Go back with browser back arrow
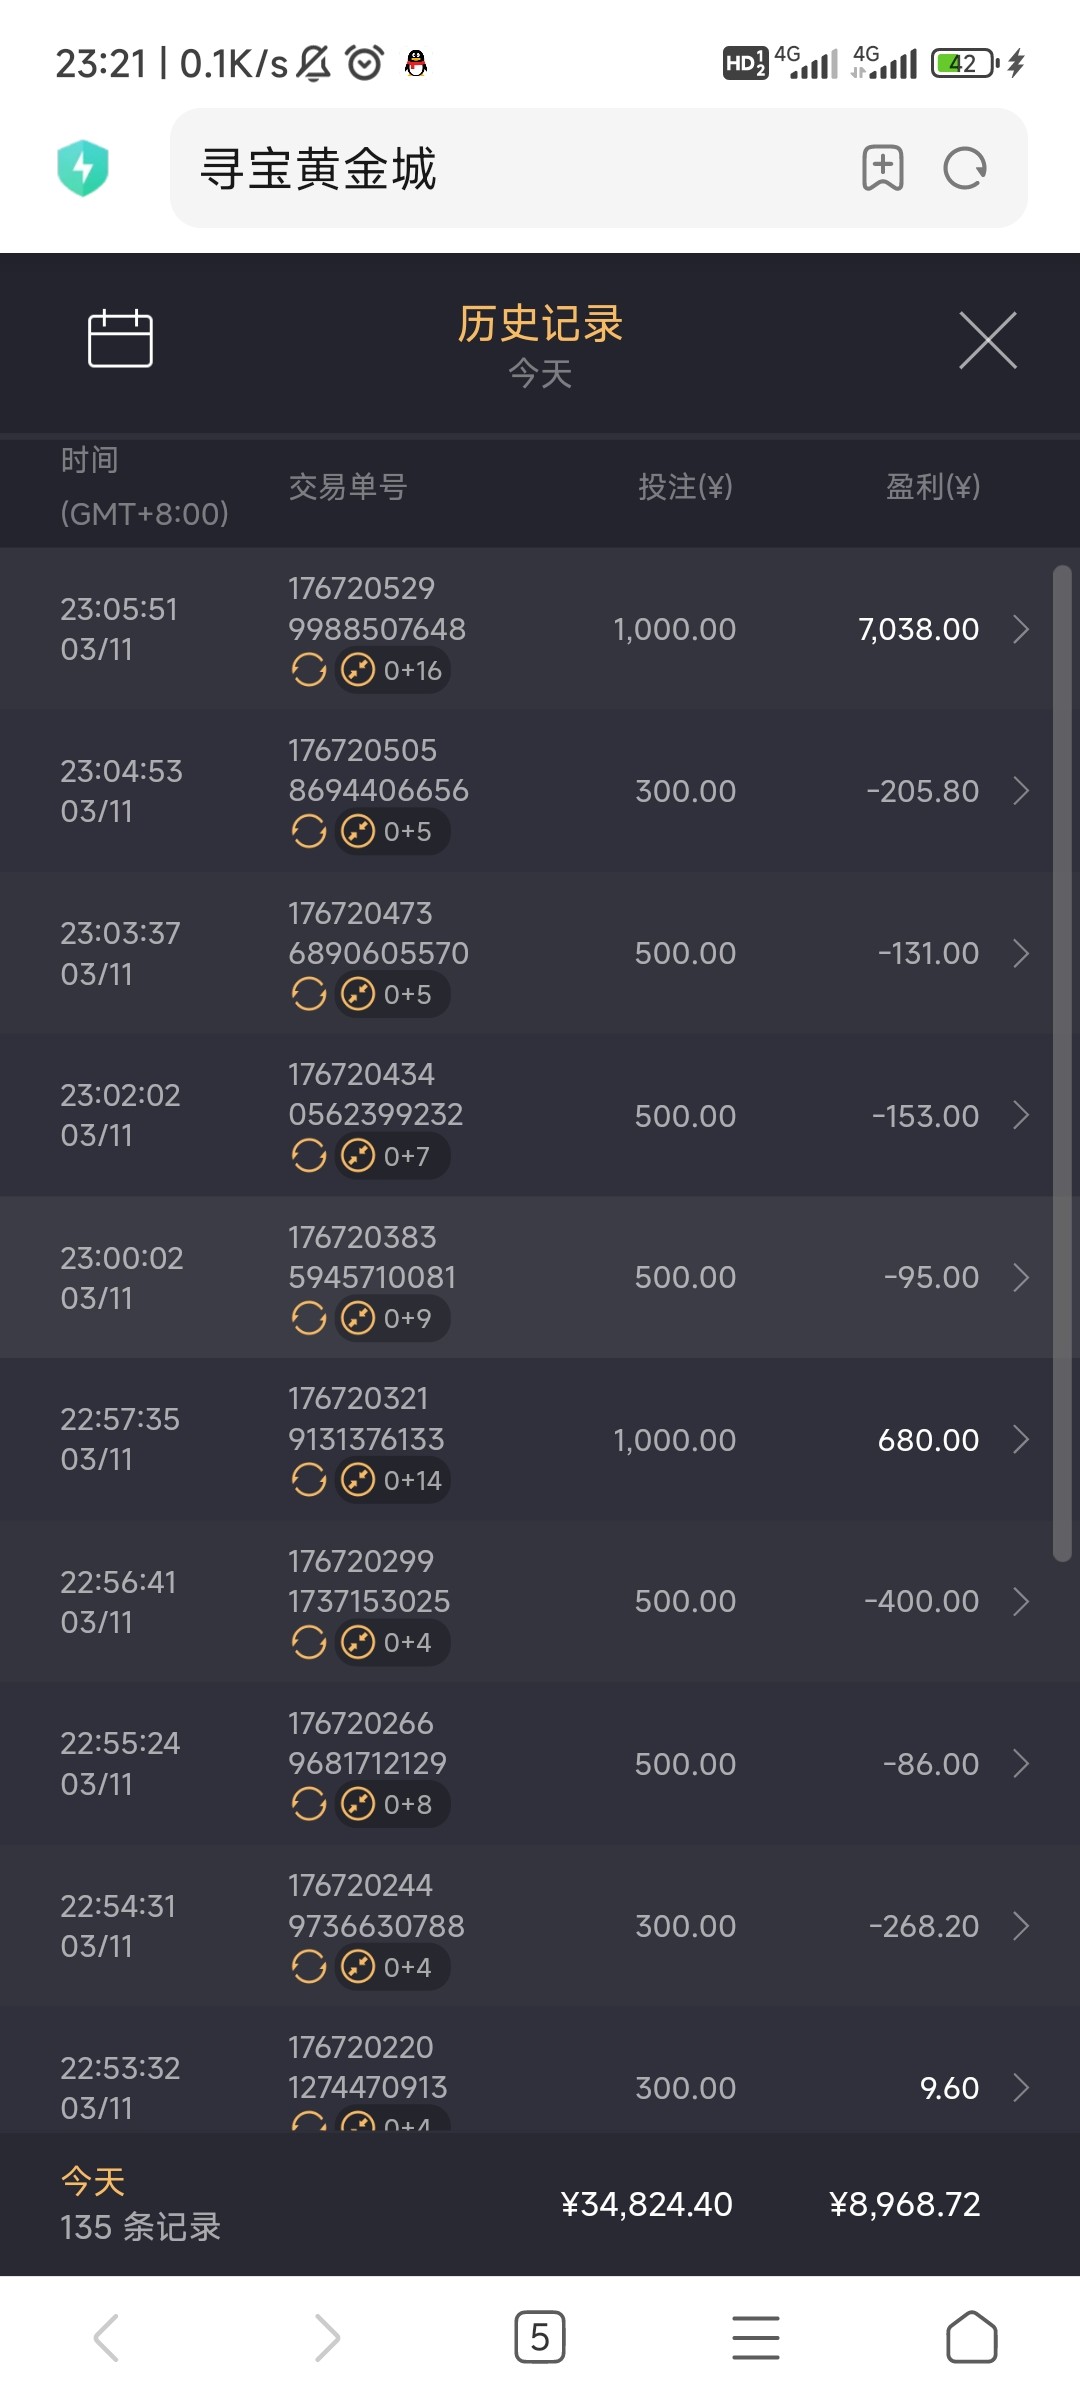The width and height of the screenshot is (1080, 2400). pyautogui.click(x=107, y=2338)
